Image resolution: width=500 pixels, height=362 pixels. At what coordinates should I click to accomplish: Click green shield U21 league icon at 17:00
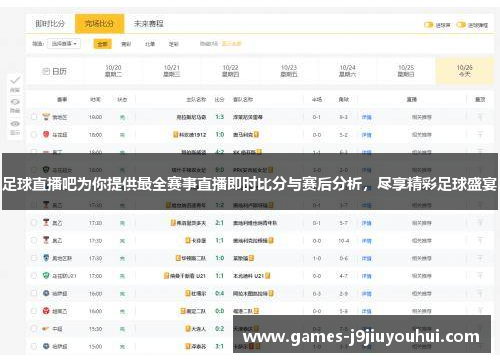tap(46, 275)
